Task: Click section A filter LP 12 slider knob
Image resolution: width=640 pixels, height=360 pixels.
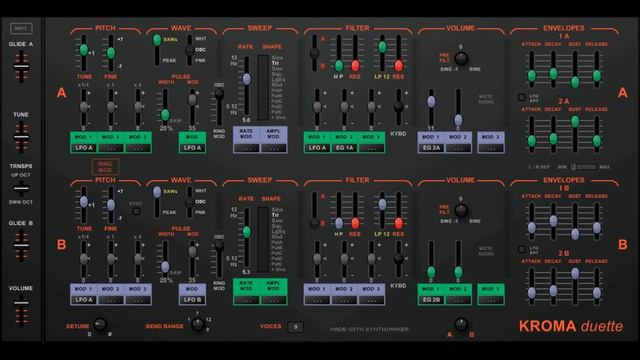Action: (382, 47)
